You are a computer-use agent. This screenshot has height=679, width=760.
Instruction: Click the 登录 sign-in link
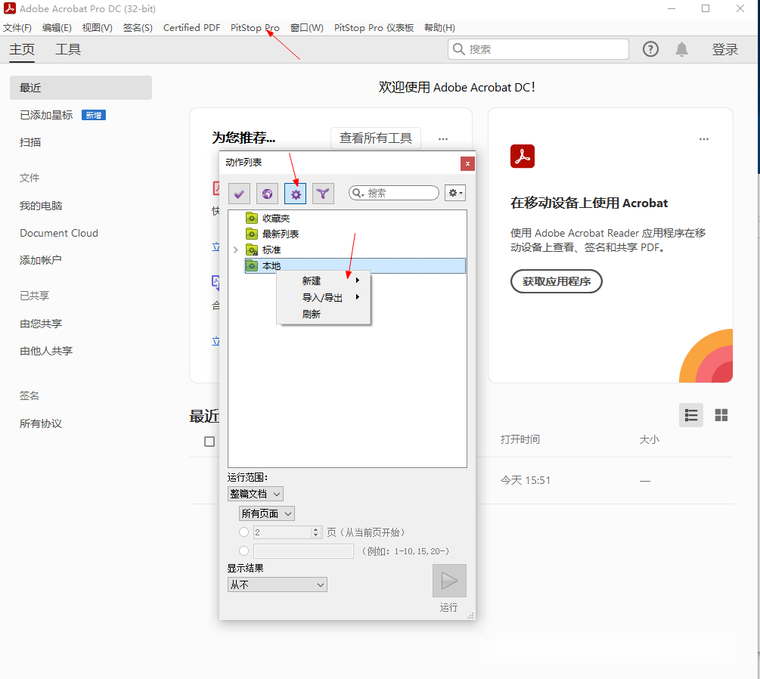pyautogui.click(x=725, y=49)
